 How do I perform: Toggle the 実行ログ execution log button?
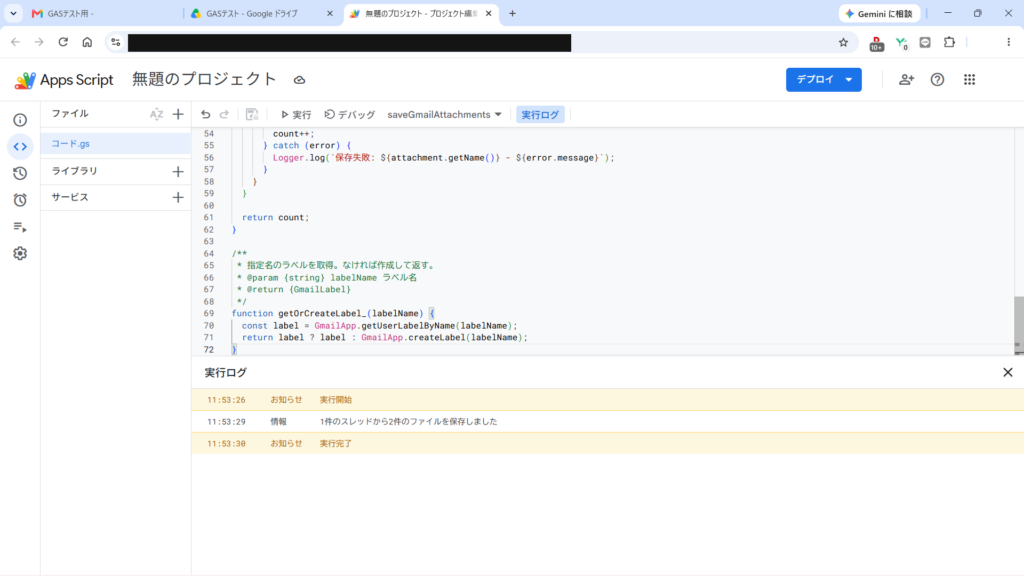pyautogui.click(x=540, y=114)
